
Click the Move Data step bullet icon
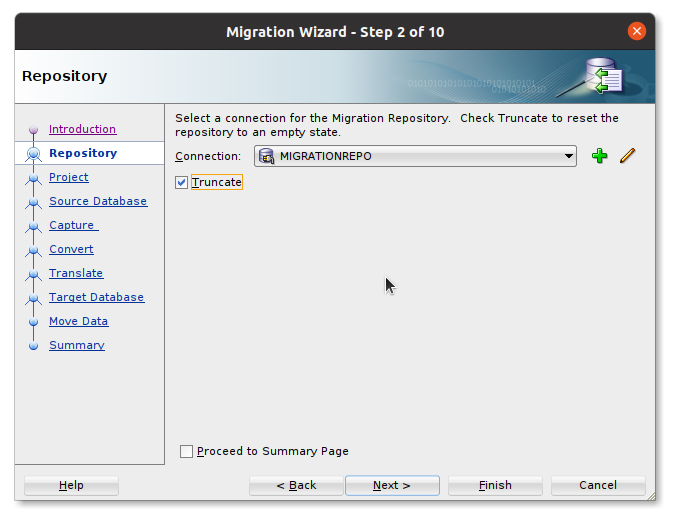pos(34,322)
